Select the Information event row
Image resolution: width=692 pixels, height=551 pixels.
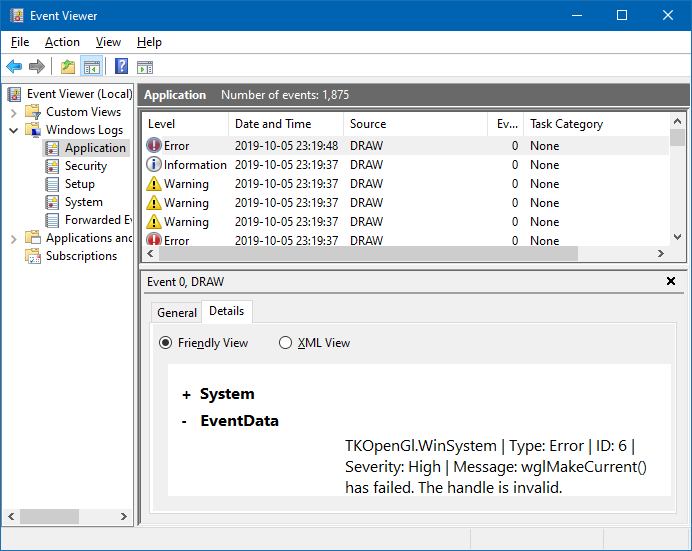coord(195,165)
